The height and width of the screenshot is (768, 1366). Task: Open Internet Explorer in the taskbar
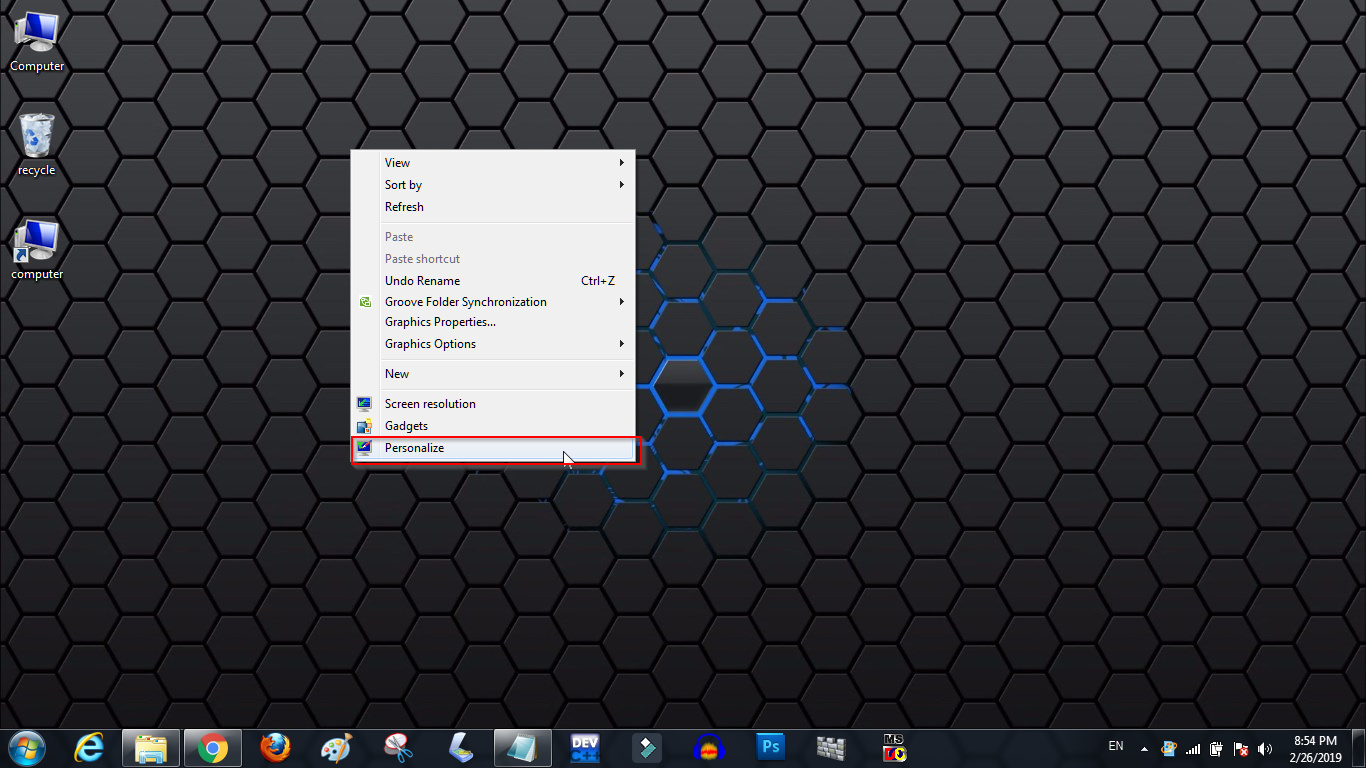tap(89, 748)
